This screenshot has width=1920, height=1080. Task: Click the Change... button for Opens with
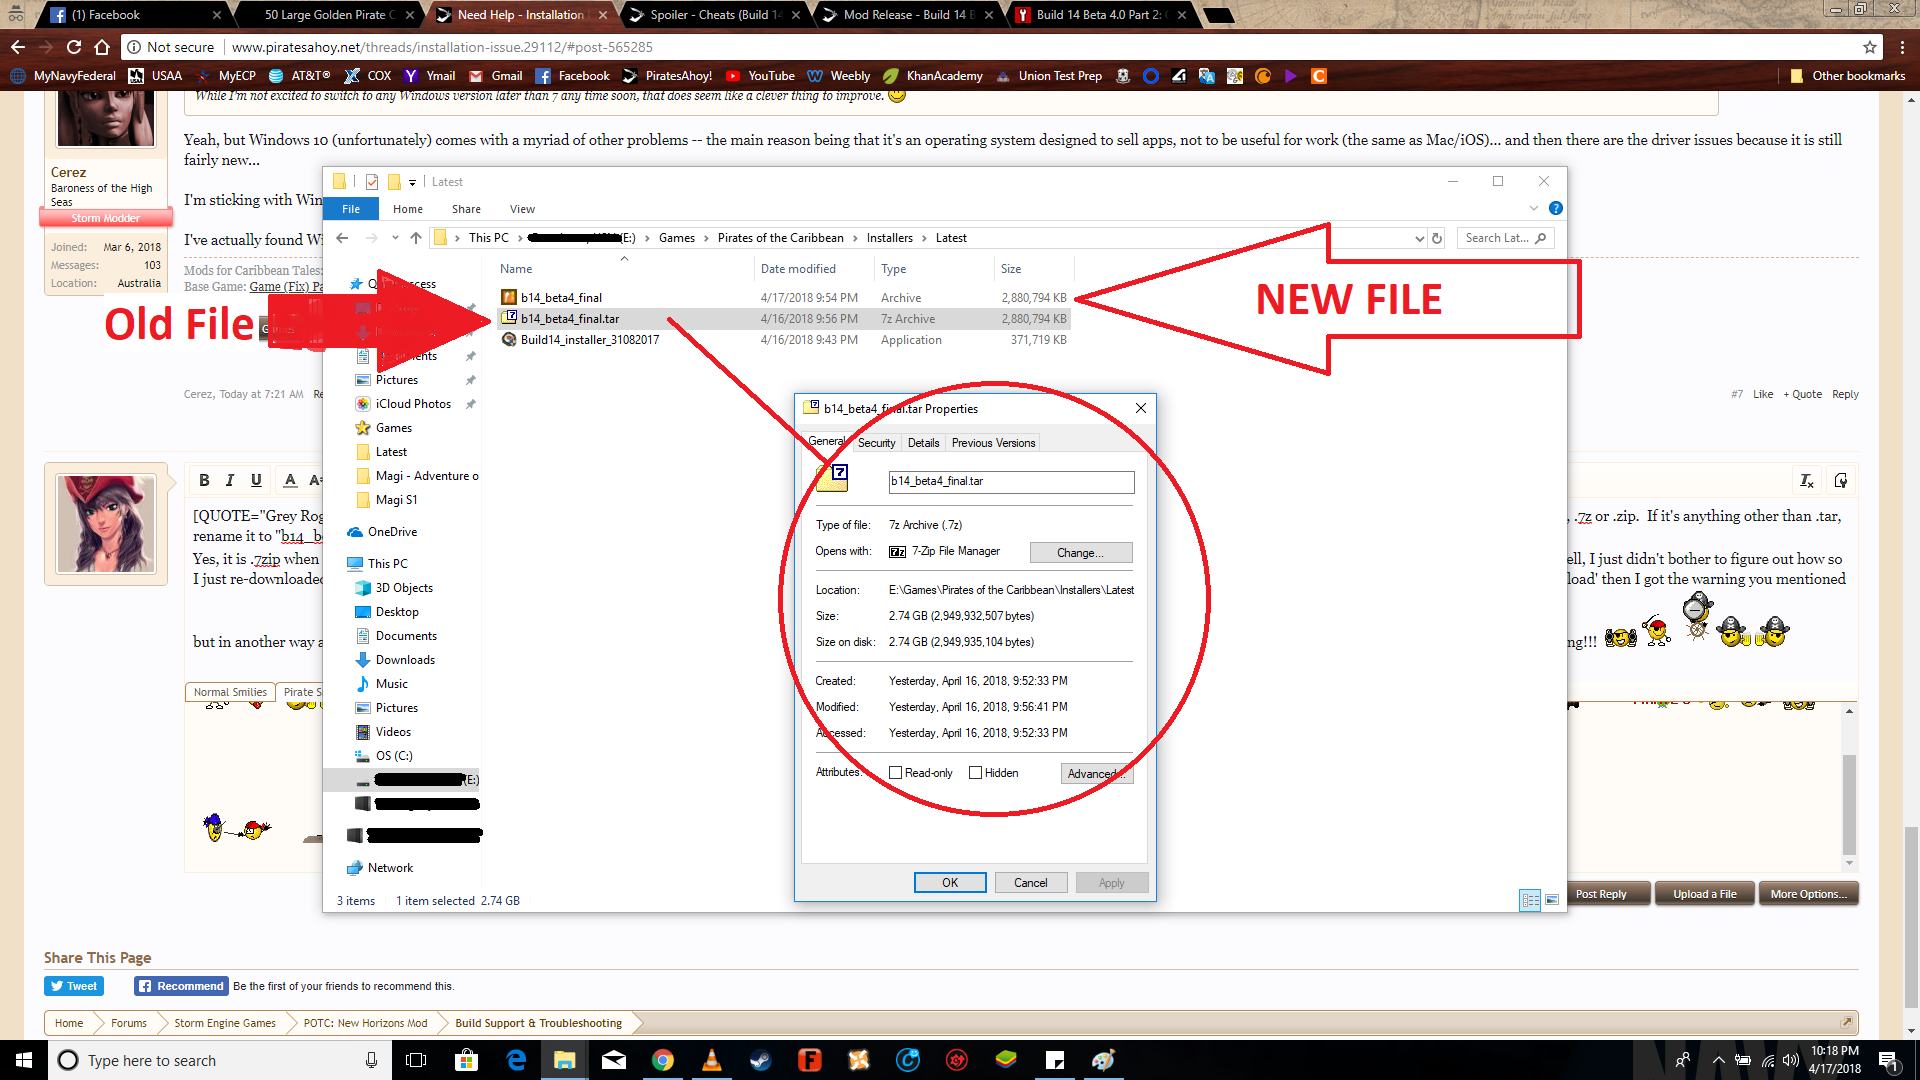(x=1080, y=553)
